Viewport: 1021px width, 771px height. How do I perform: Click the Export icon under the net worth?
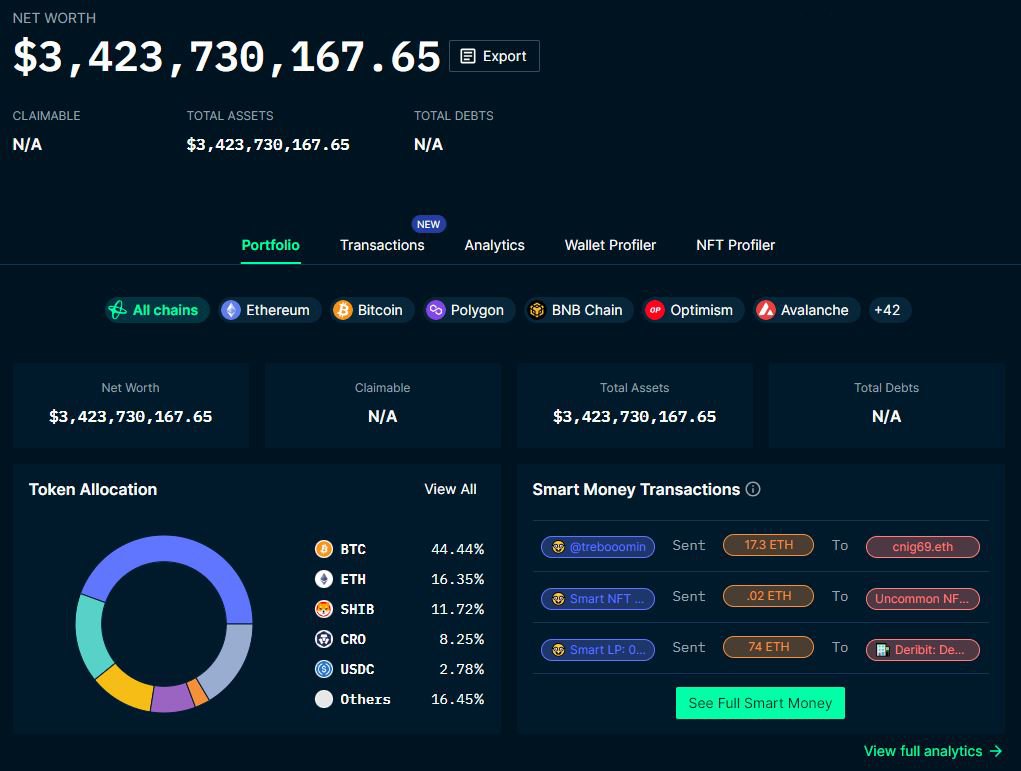point(467,56)
